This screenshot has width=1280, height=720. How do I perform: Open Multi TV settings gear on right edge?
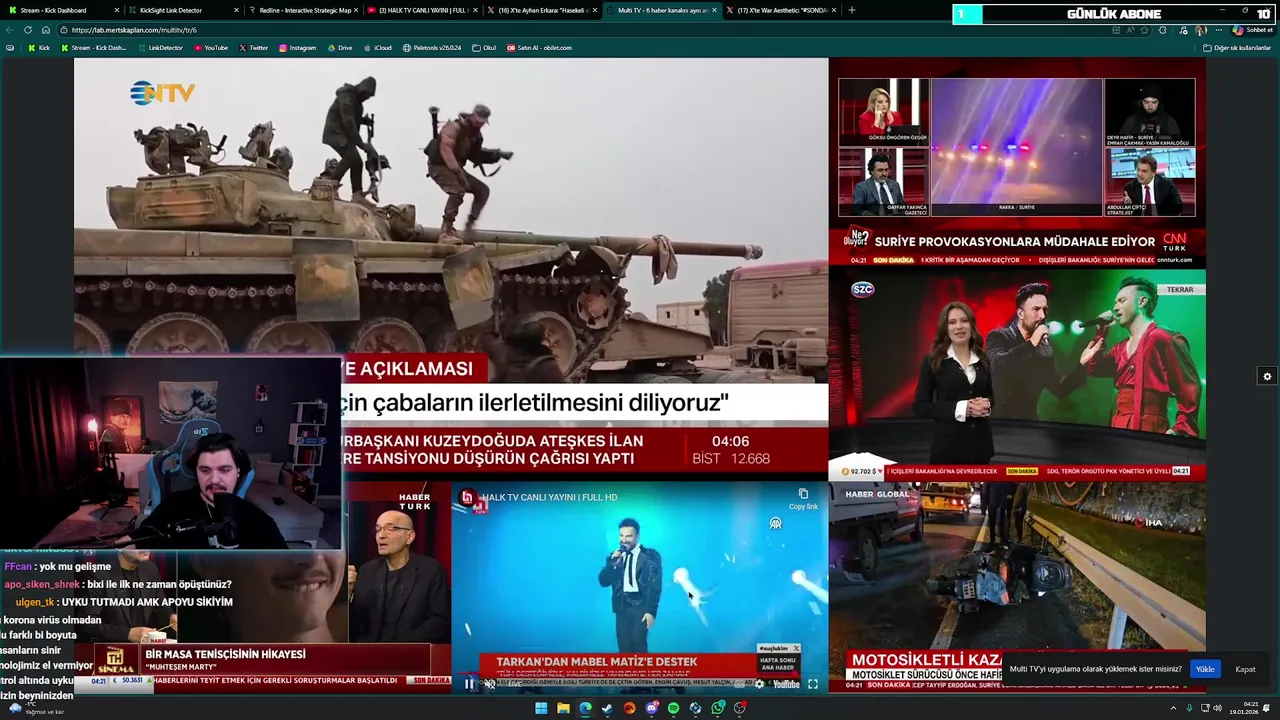click(x=1267, y=376)
